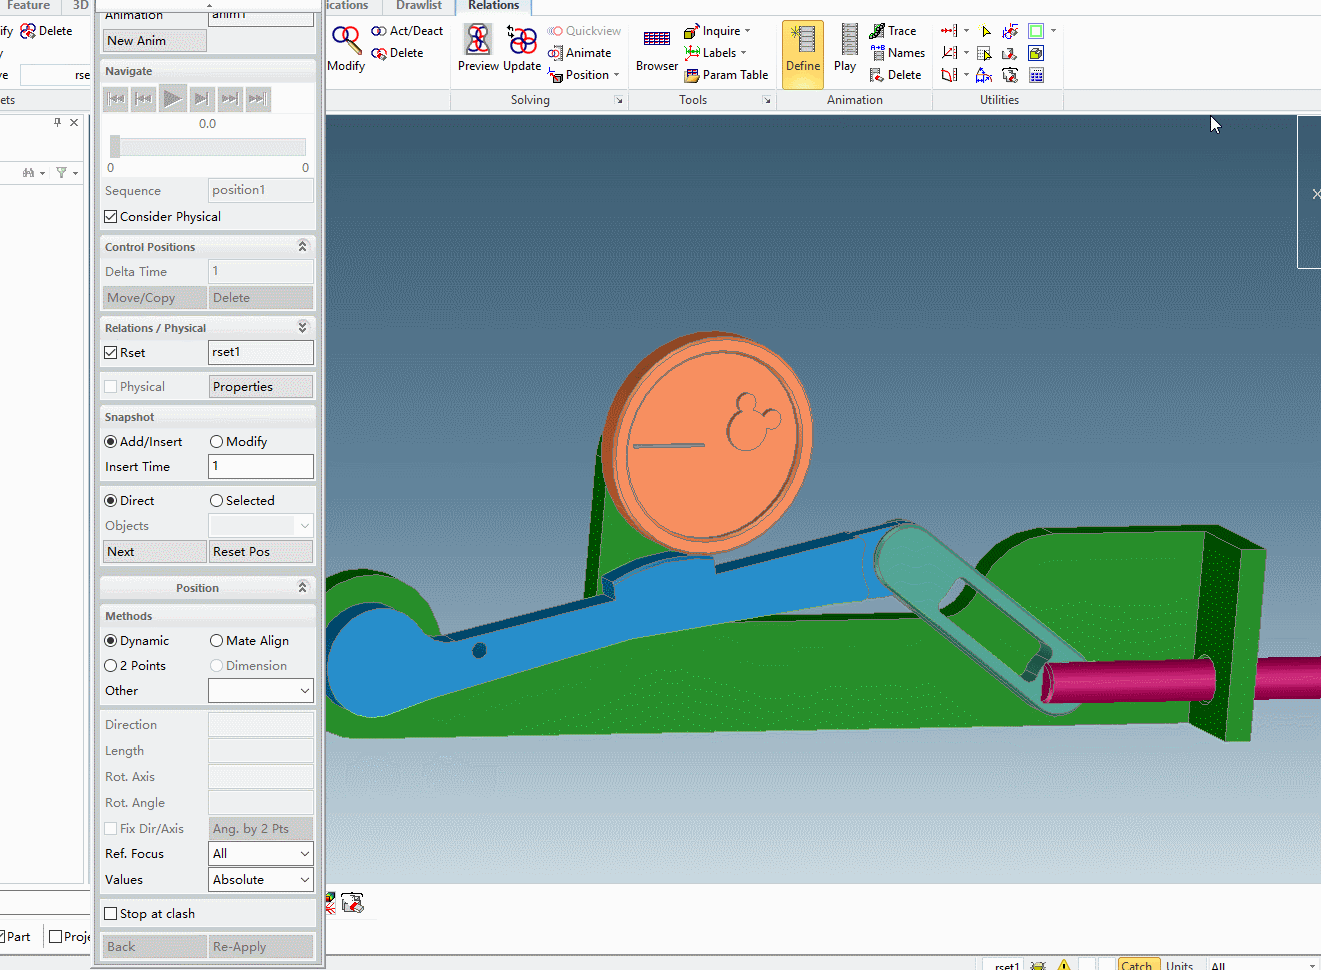Image resolution: width=1321 pixels, height=970 pixels.
Task: Open the Values dropdown
Action: 261,879
